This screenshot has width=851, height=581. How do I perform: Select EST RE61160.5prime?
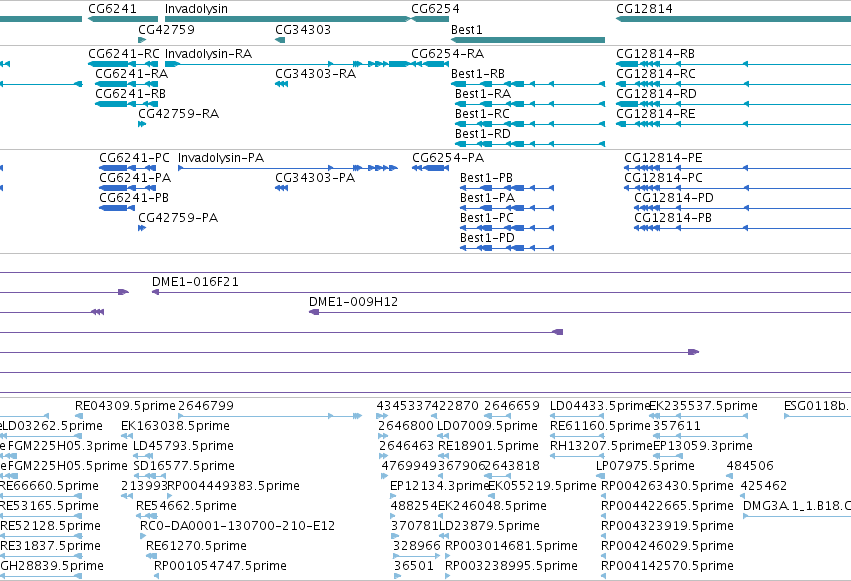point(600,426)
